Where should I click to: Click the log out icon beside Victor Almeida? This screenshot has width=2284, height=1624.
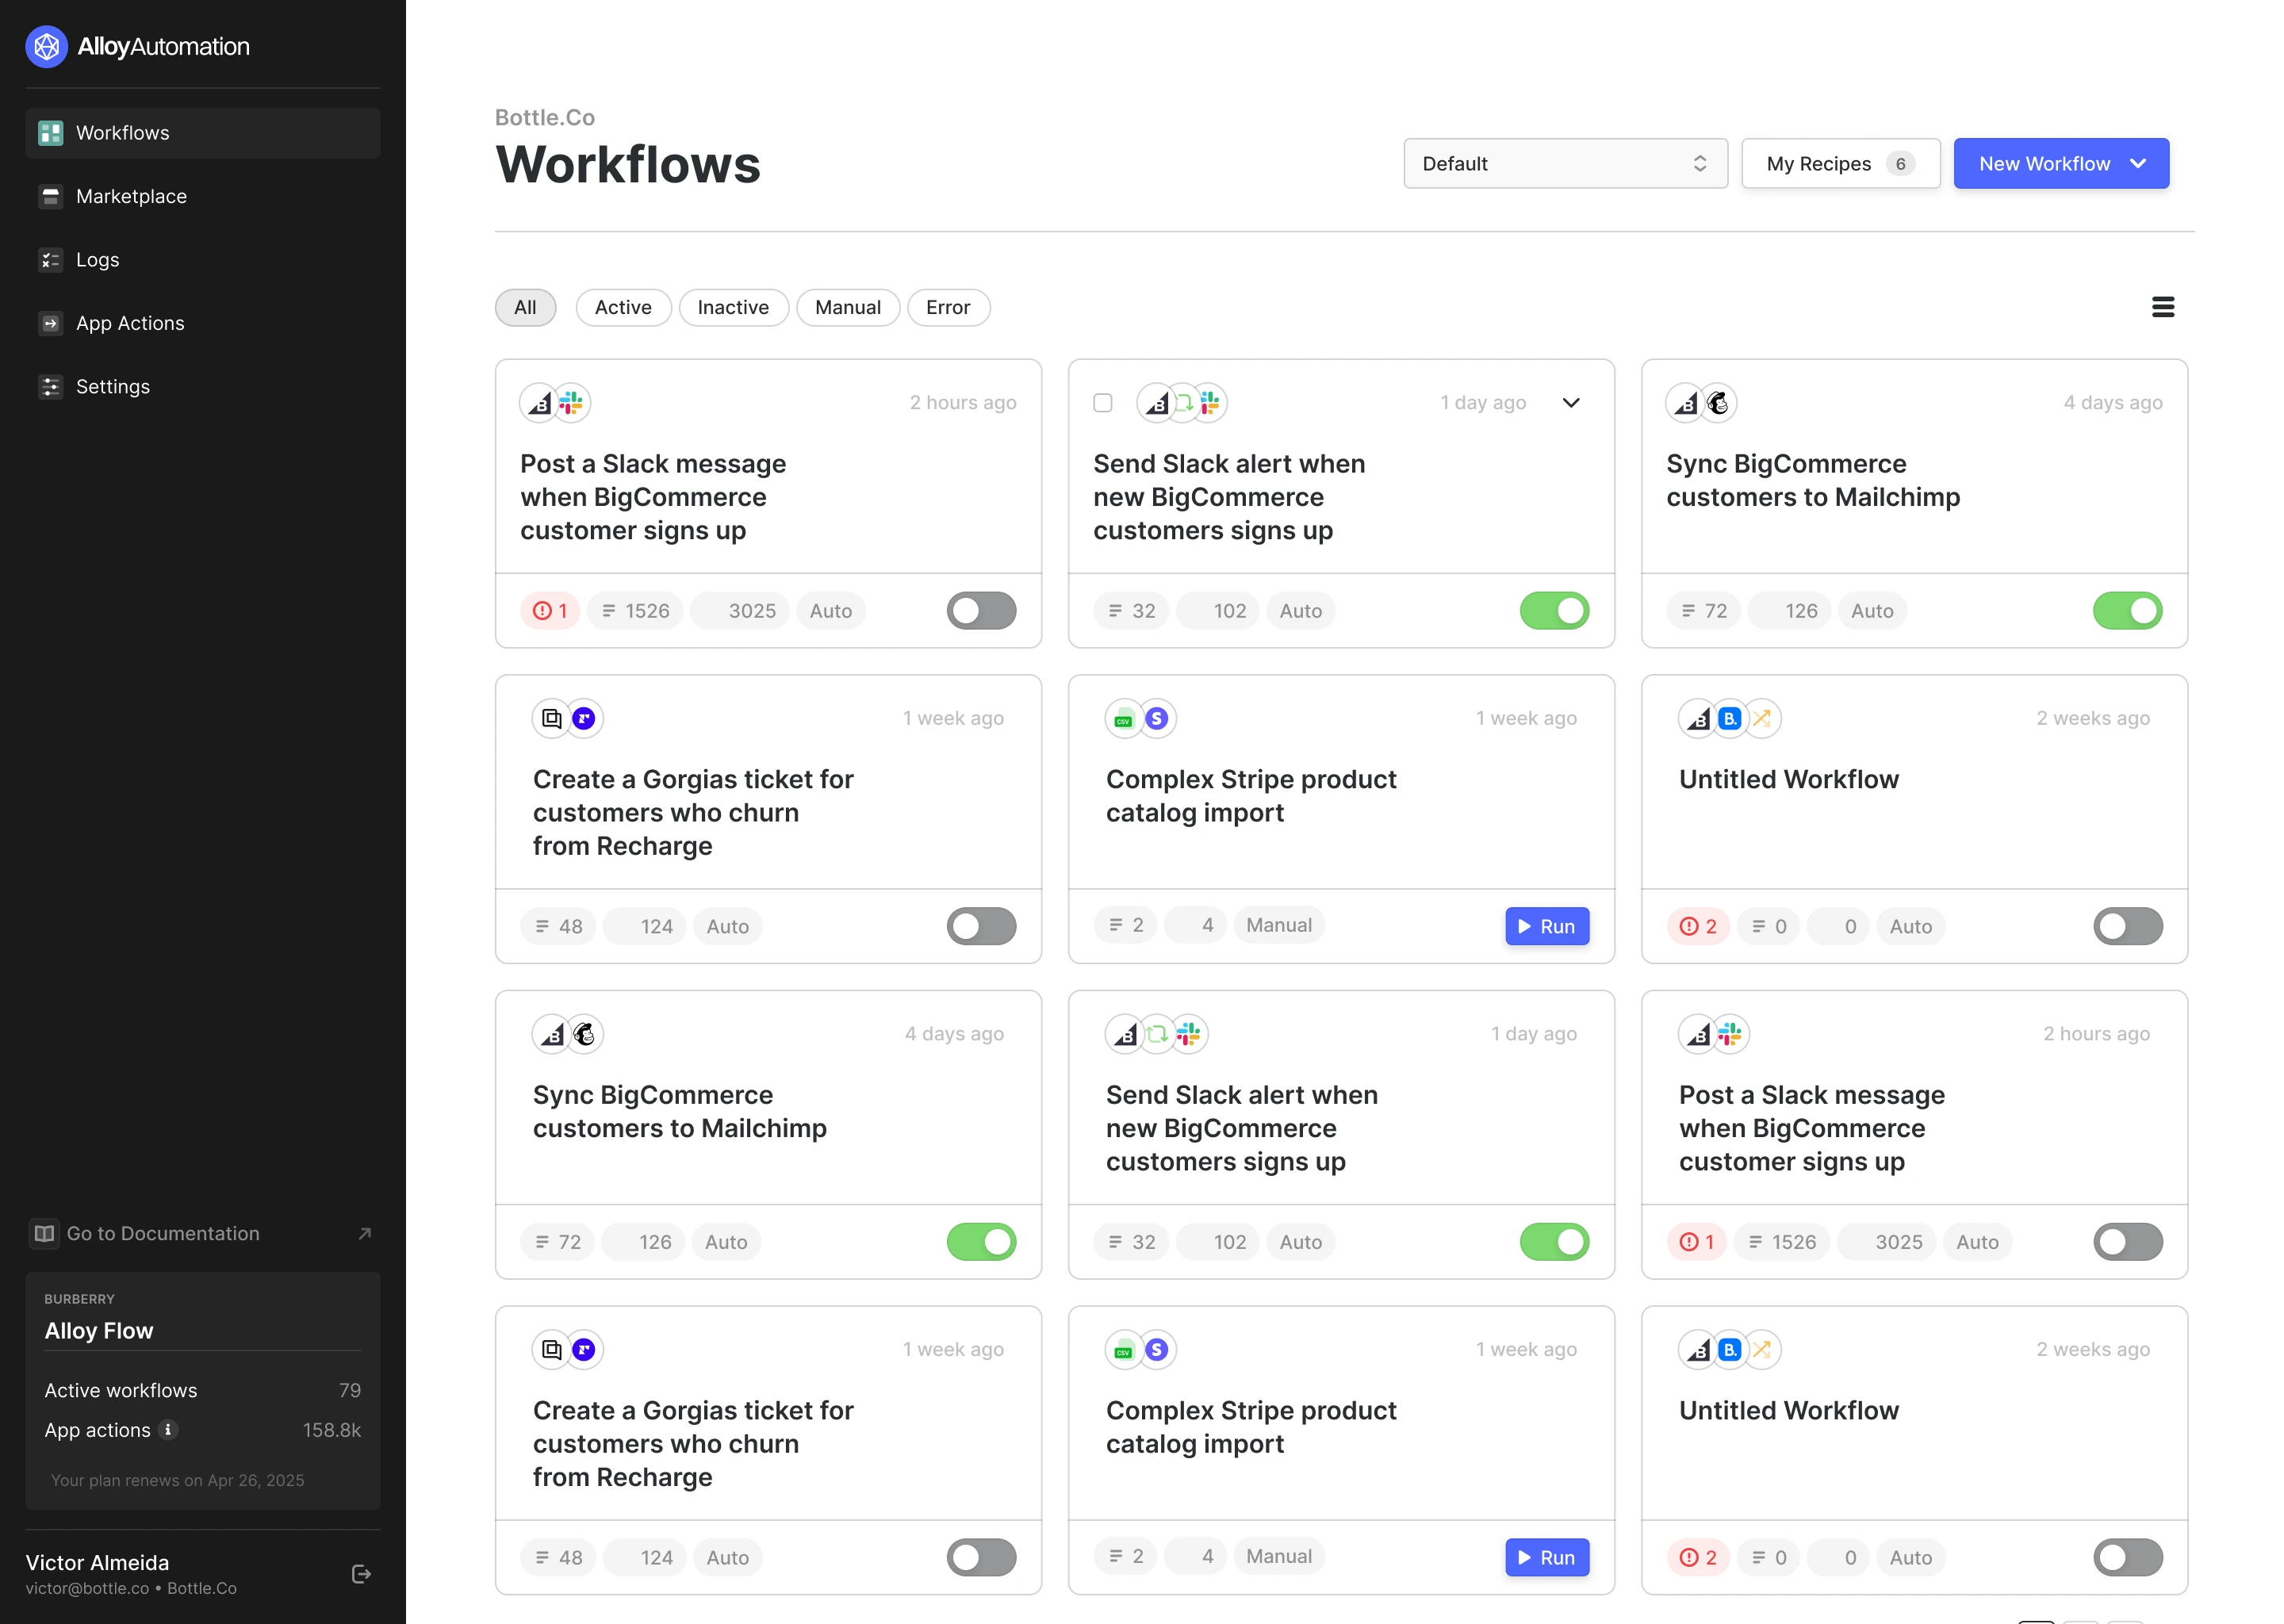(362, 1574)
